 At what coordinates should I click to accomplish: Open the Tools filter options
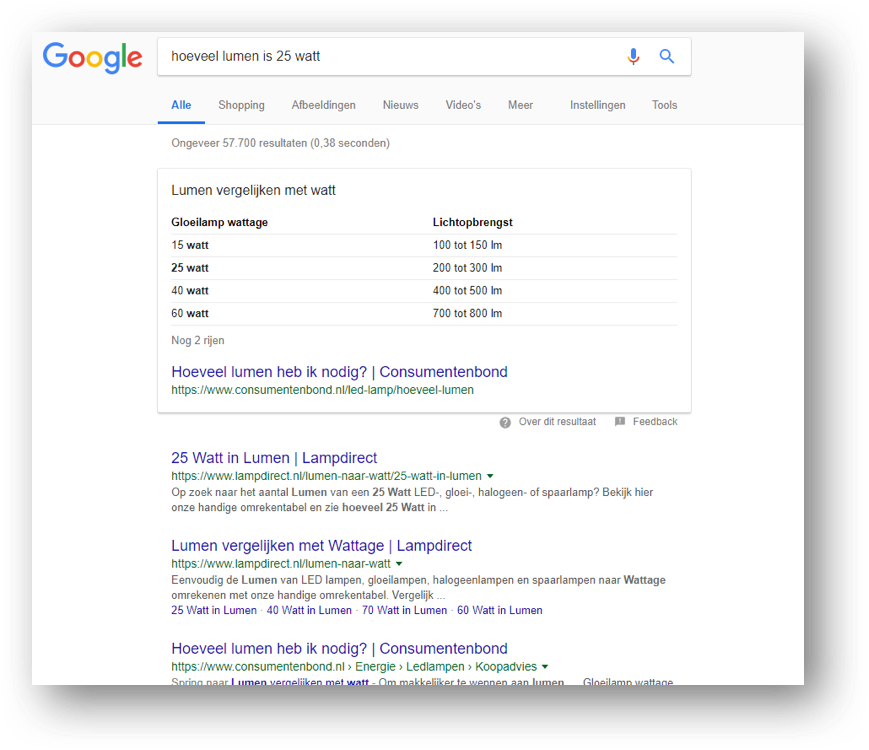pyautogui.click(x=664, y=105)
